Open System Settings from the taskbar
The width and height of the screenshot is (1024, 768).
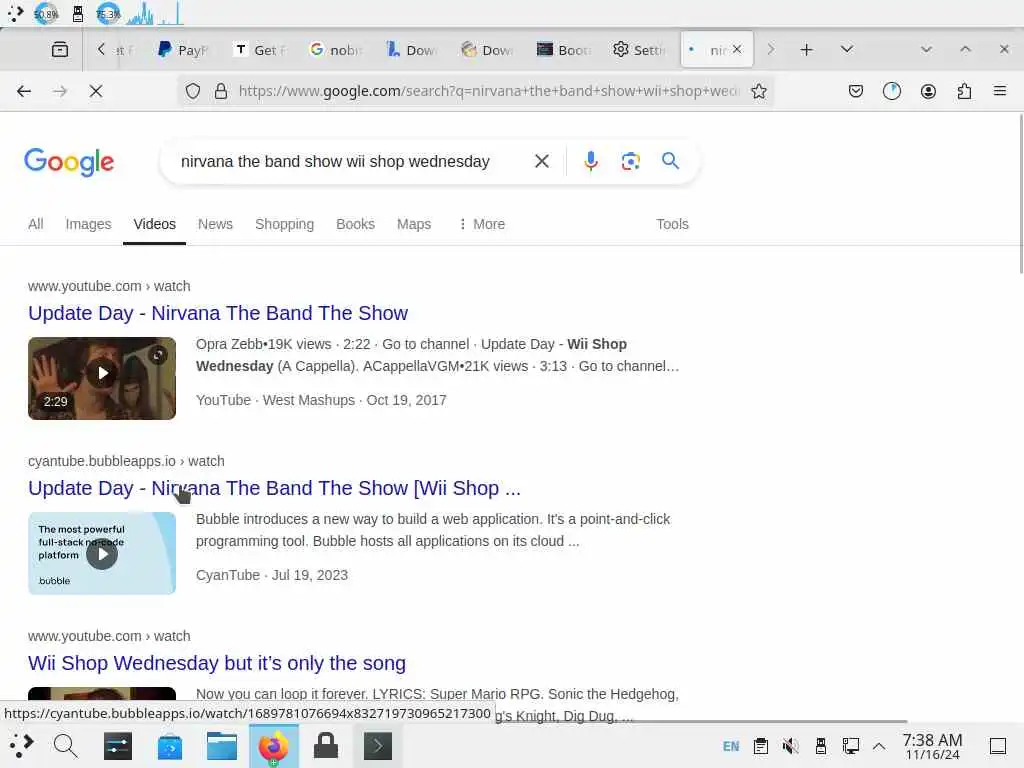tap(118, 746)
